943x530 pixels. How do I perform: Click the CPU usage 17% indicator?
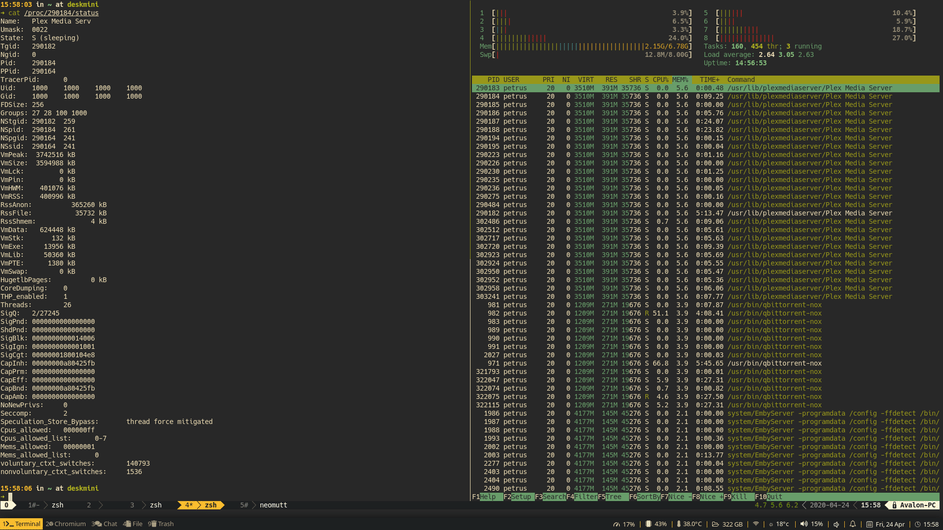[x=624, y=524]
